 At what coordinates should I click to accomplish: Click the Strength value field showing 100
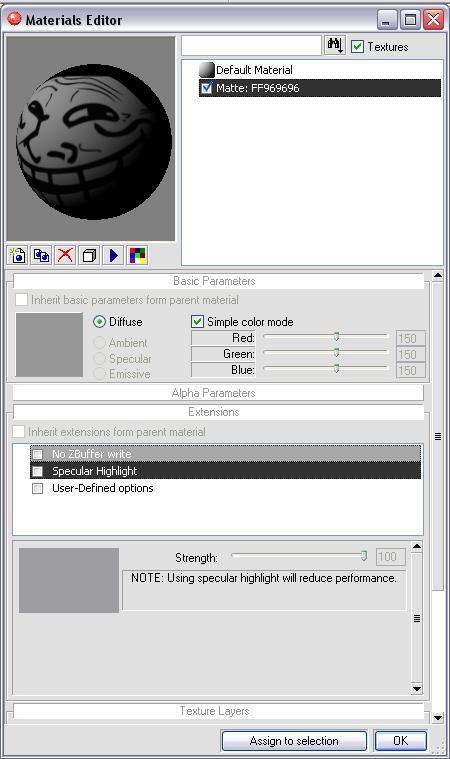(390, 557)
